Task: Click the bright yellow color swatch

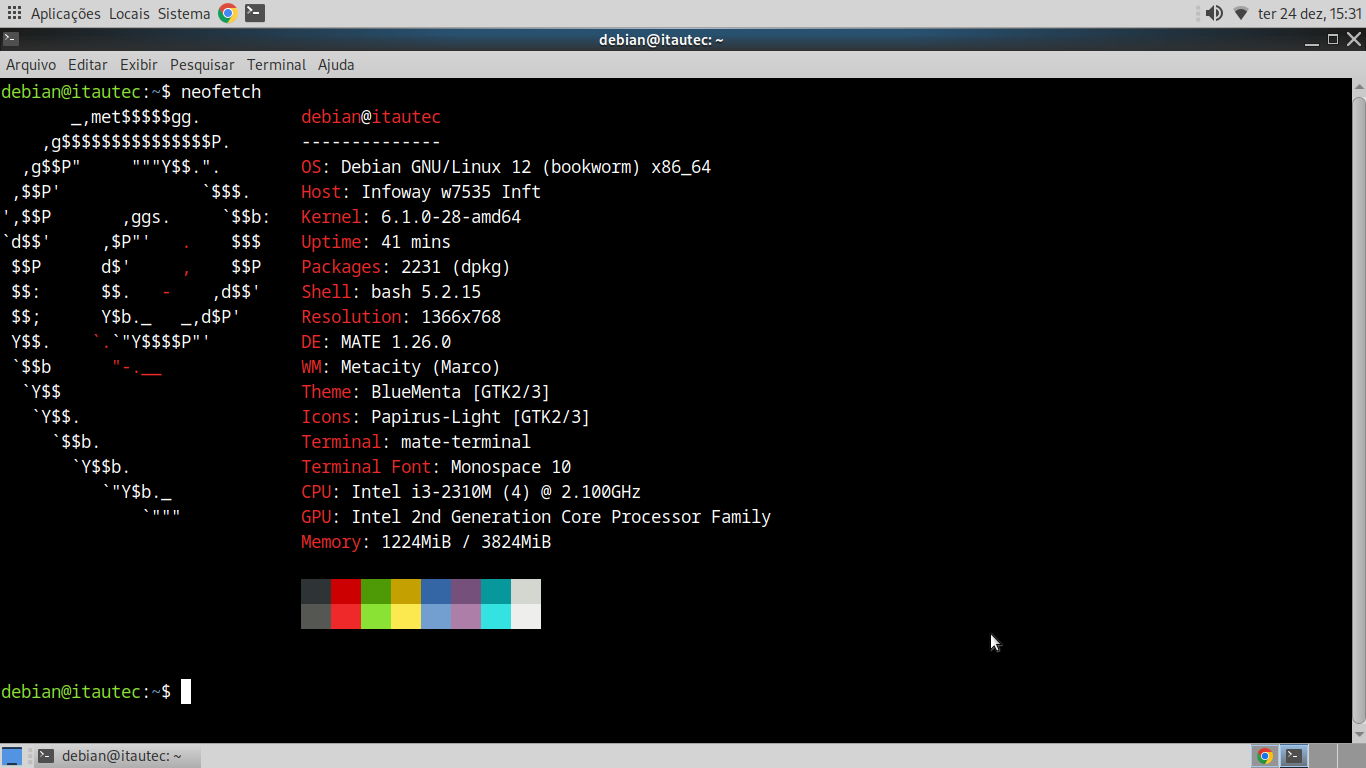Action: pyautogui.click(x=406, y=616)
